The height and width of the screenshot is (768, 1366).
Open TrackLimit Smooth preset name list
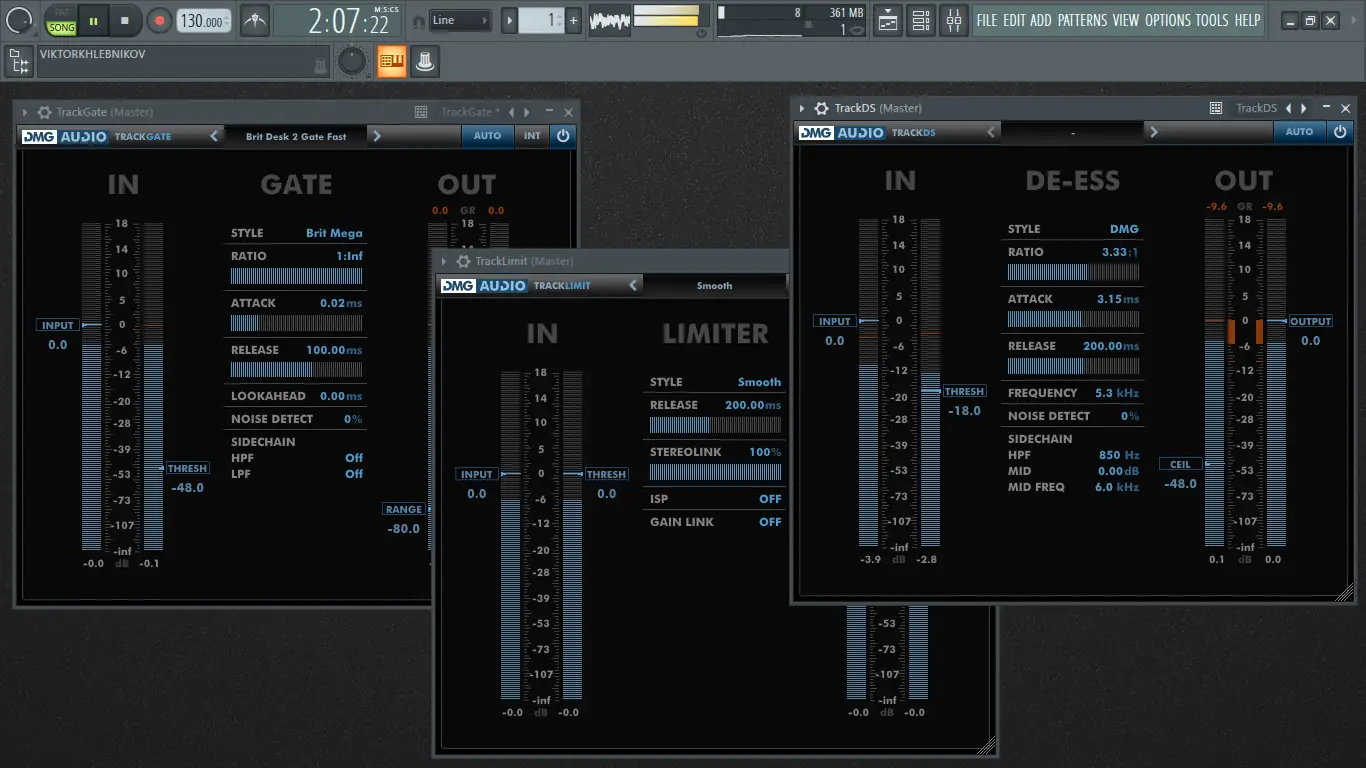pyautogui.click(x=714, y=285)
